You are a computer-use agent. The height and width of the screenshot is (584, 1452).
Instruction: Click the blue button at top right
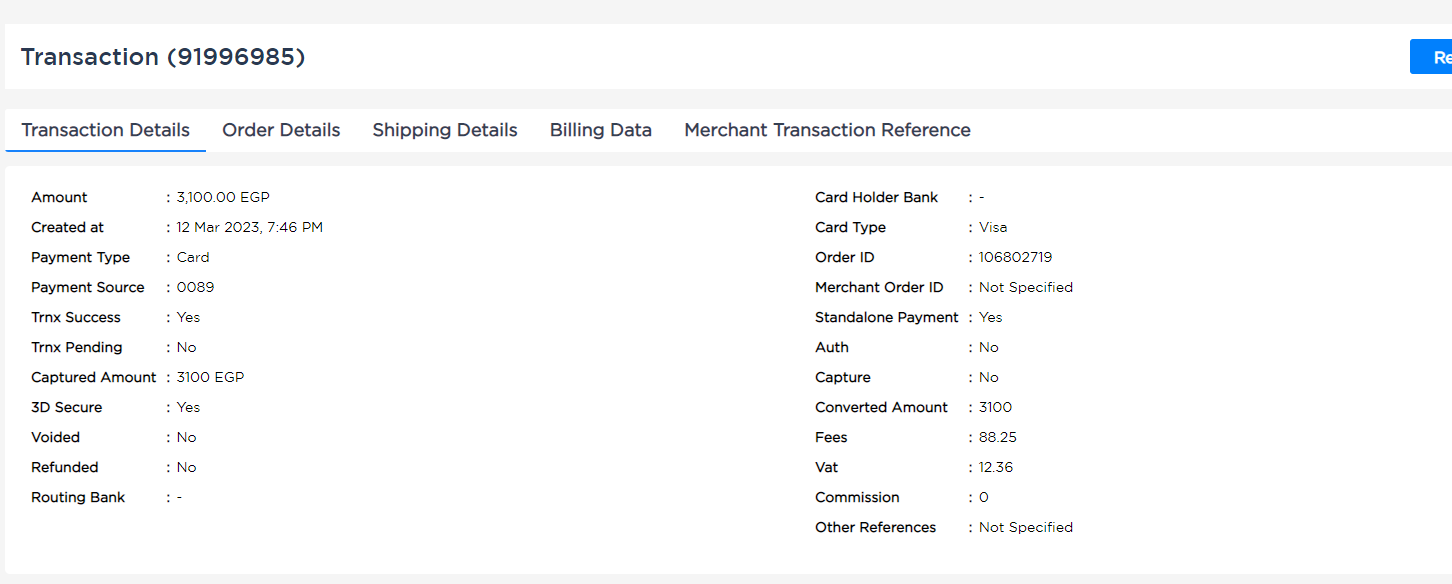click(x=1431, y=57)
